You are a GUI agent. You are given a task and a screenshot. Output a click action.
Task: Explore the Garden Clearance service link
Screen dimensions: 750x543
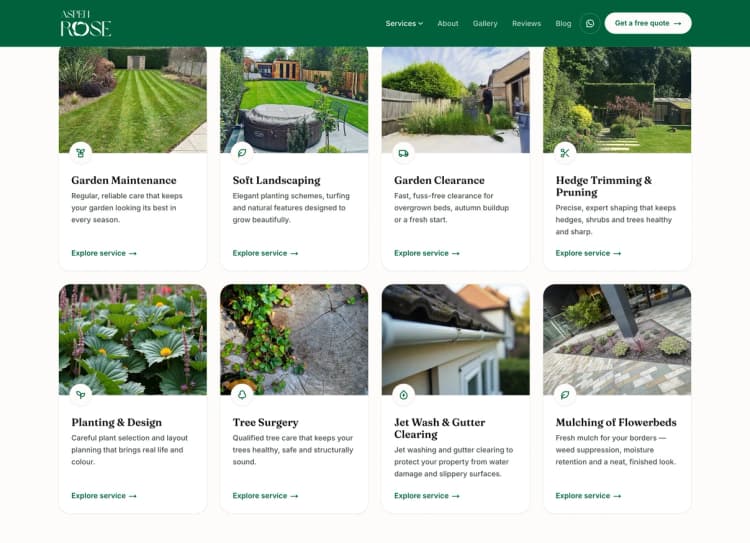click(427, 253)
